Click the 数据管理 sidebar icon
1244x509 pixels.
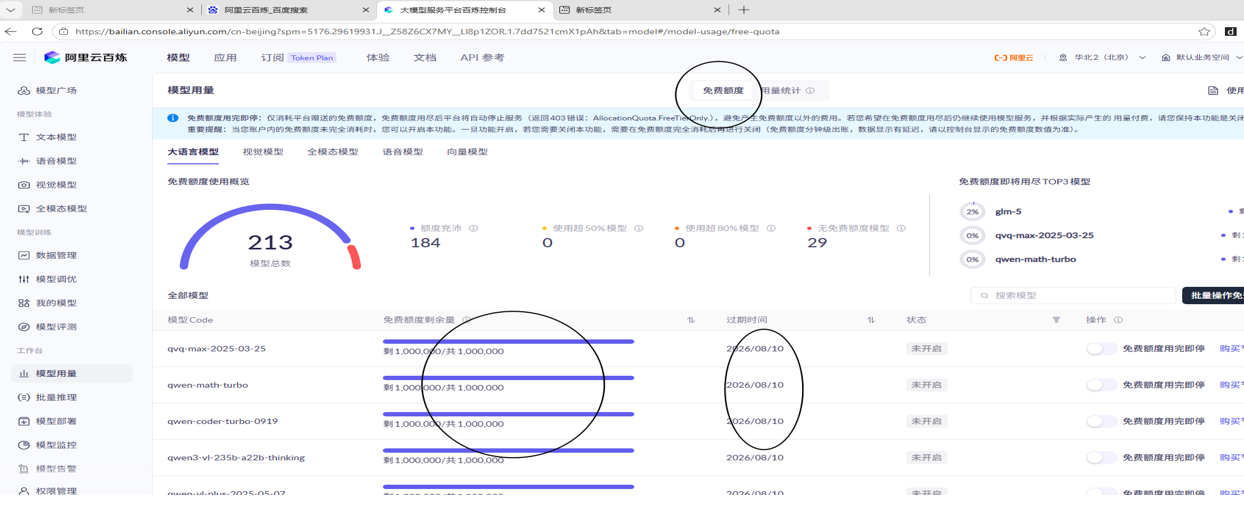[x=24, y=255]
